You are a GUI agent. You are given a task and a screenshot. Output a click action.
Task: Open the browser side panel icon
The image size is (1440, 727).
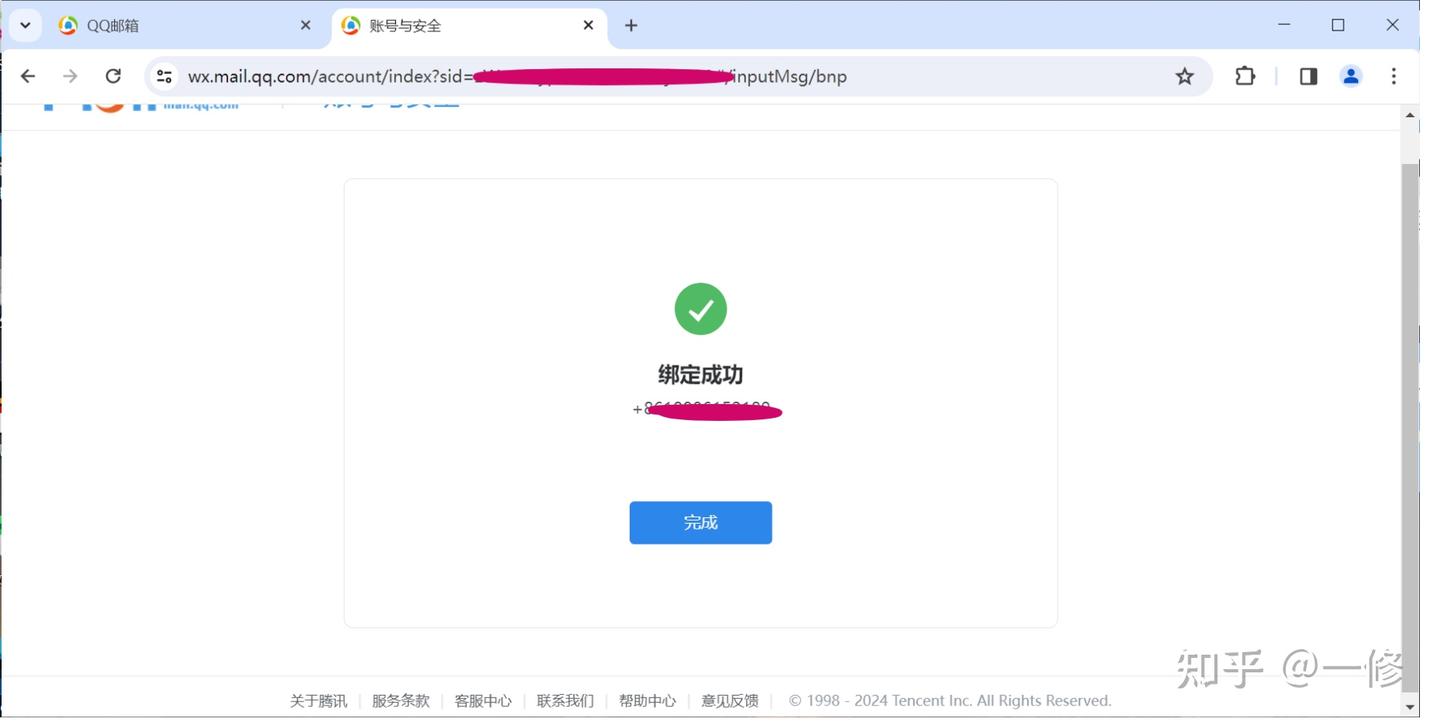click(x=1307, y=76)
